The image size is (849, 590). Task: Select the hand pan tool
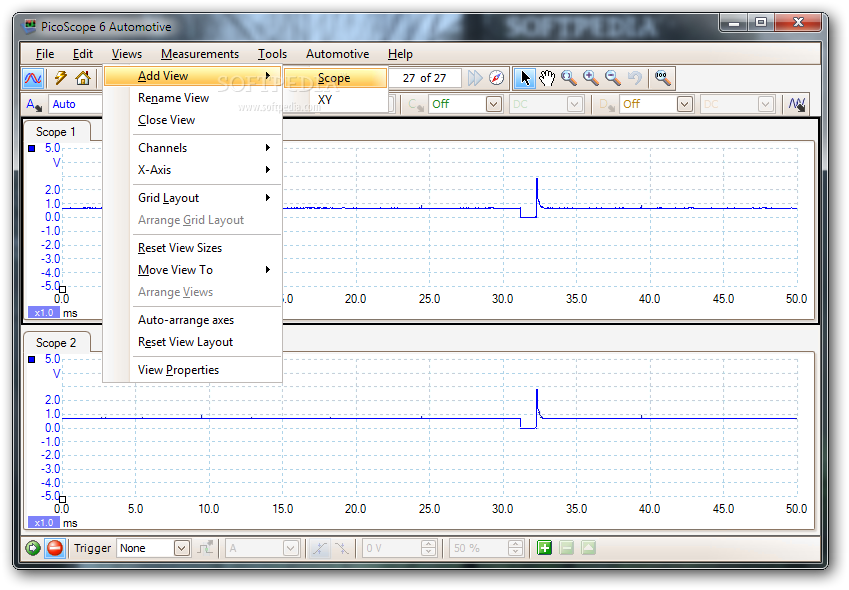point(547,78)
